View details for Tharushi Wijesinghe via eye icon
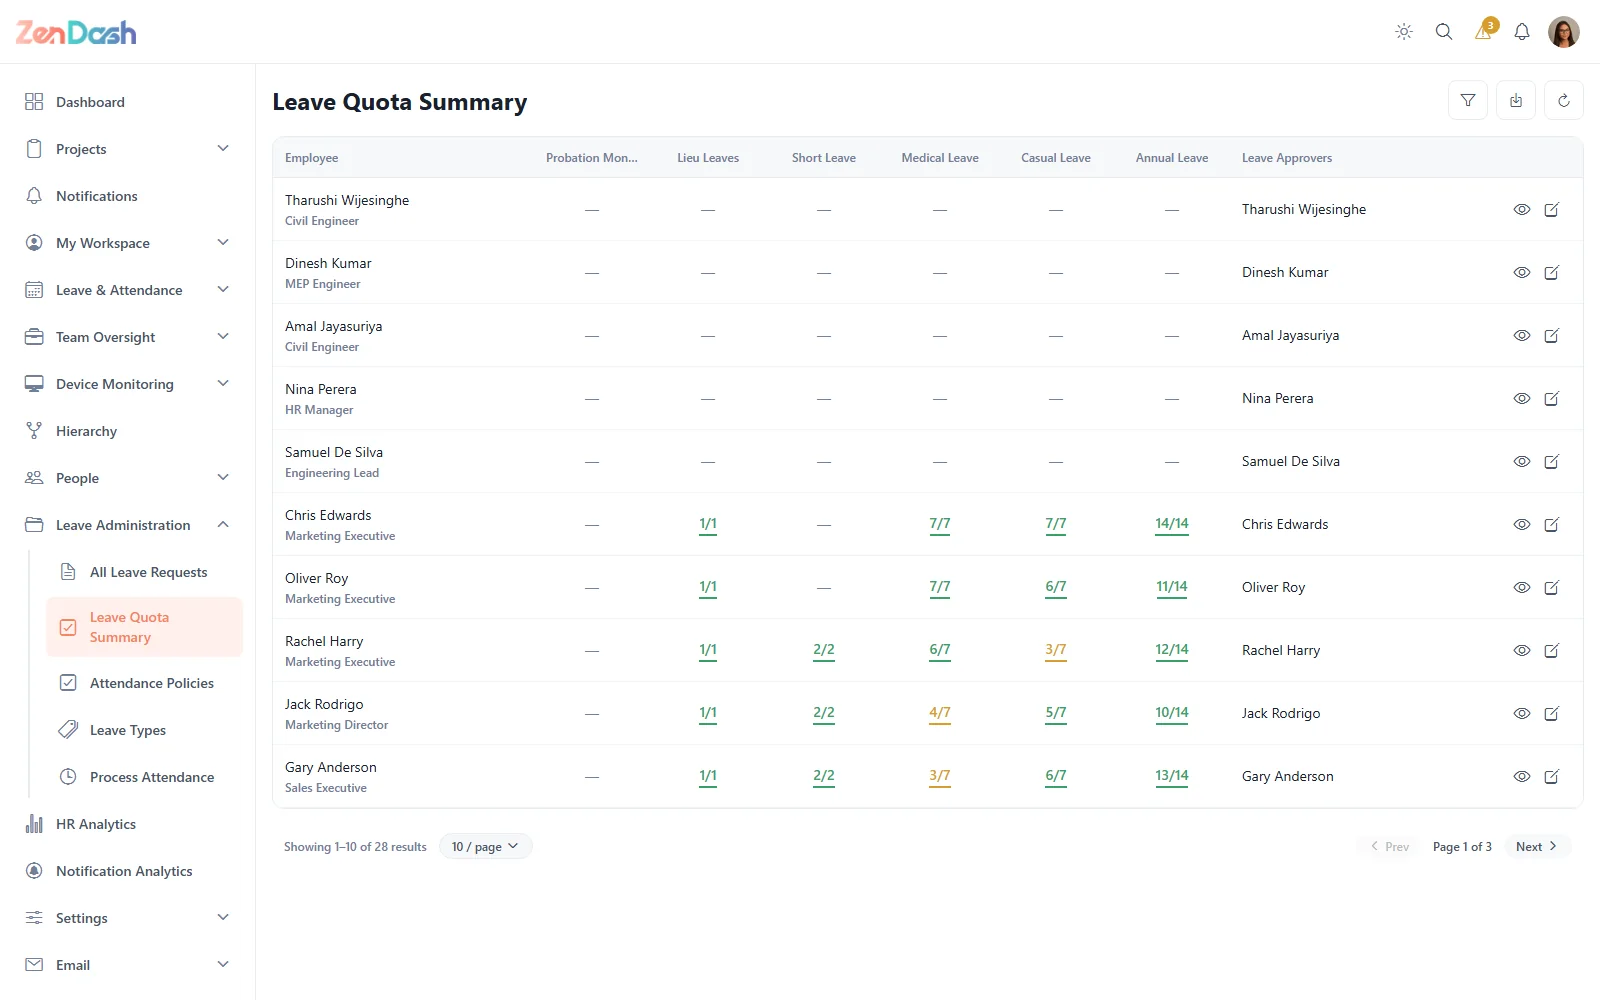 point(1522,209)
